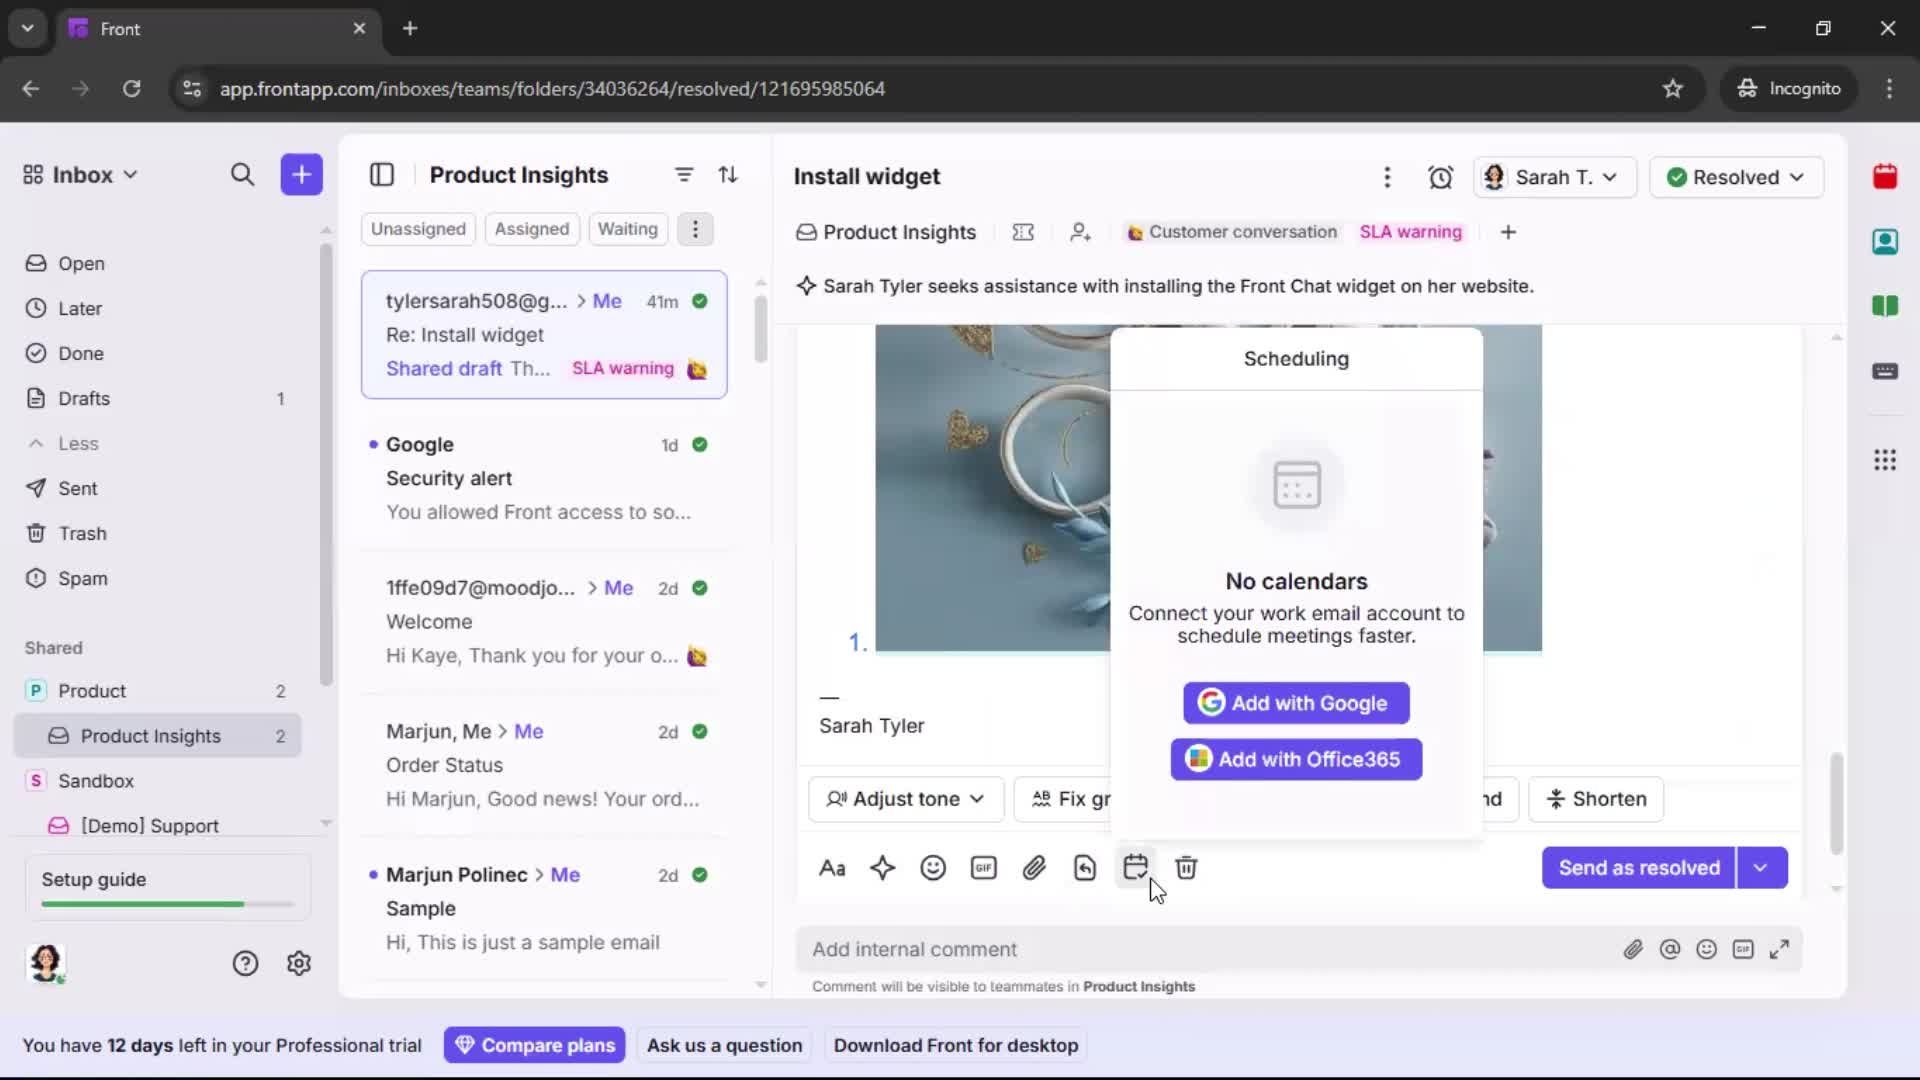The width and height of the screenshot is (1920, 1080).
Task: Mention a teammate using the @ icon
Action: tap(1670, 949)
